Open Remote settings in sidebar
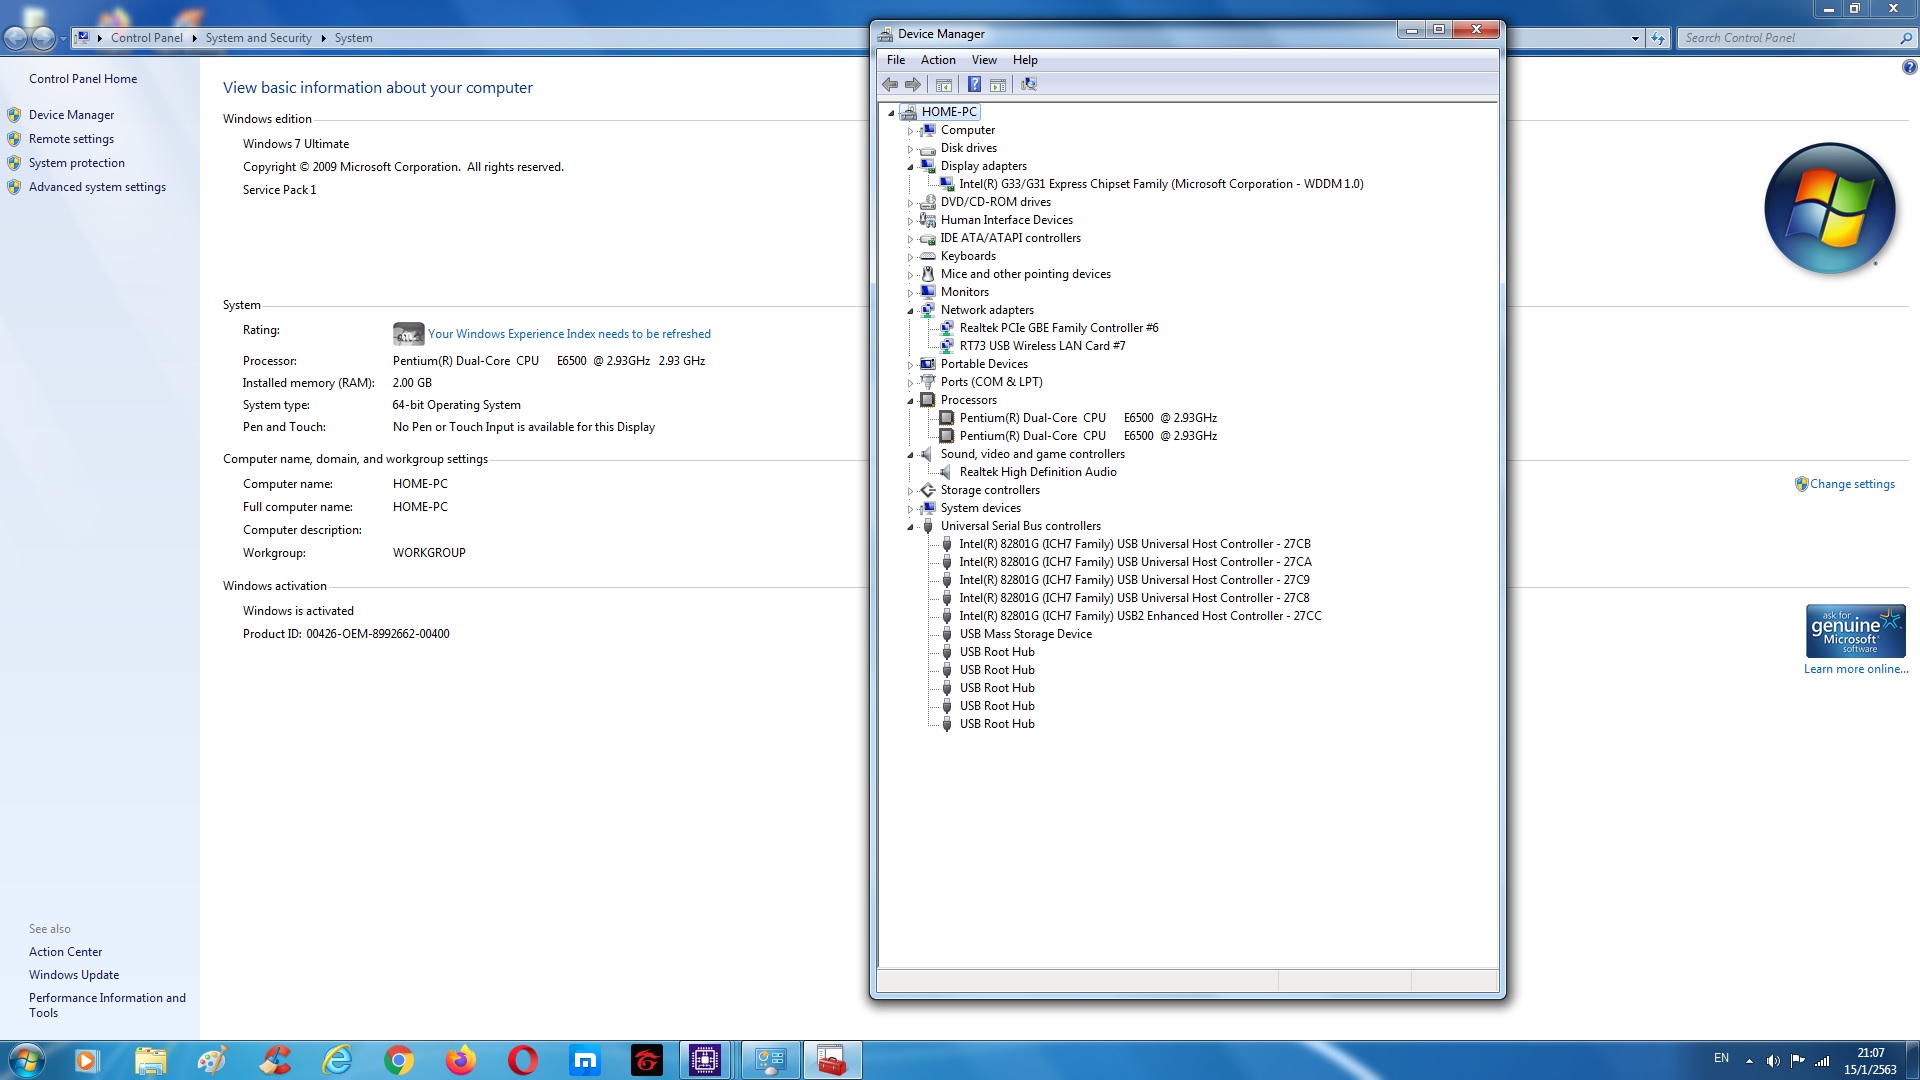The image size is (1920, 1080). [71, 139]
